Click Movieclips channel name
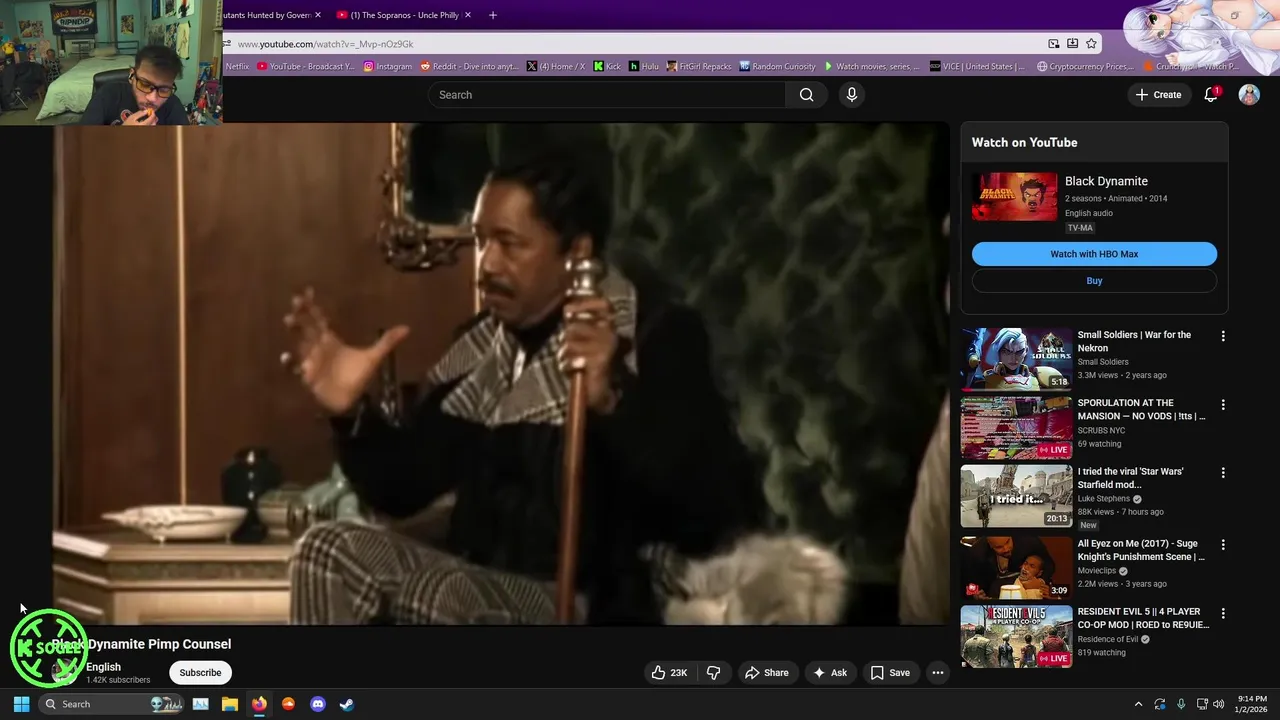 tap(1097, 571)
